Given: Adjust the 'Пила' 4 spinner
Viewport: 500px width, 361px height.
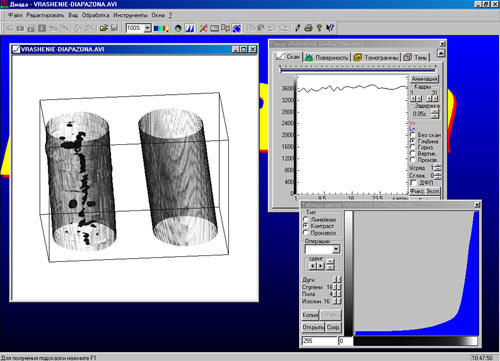Looking at the screenshot, I should click(337, 294).
